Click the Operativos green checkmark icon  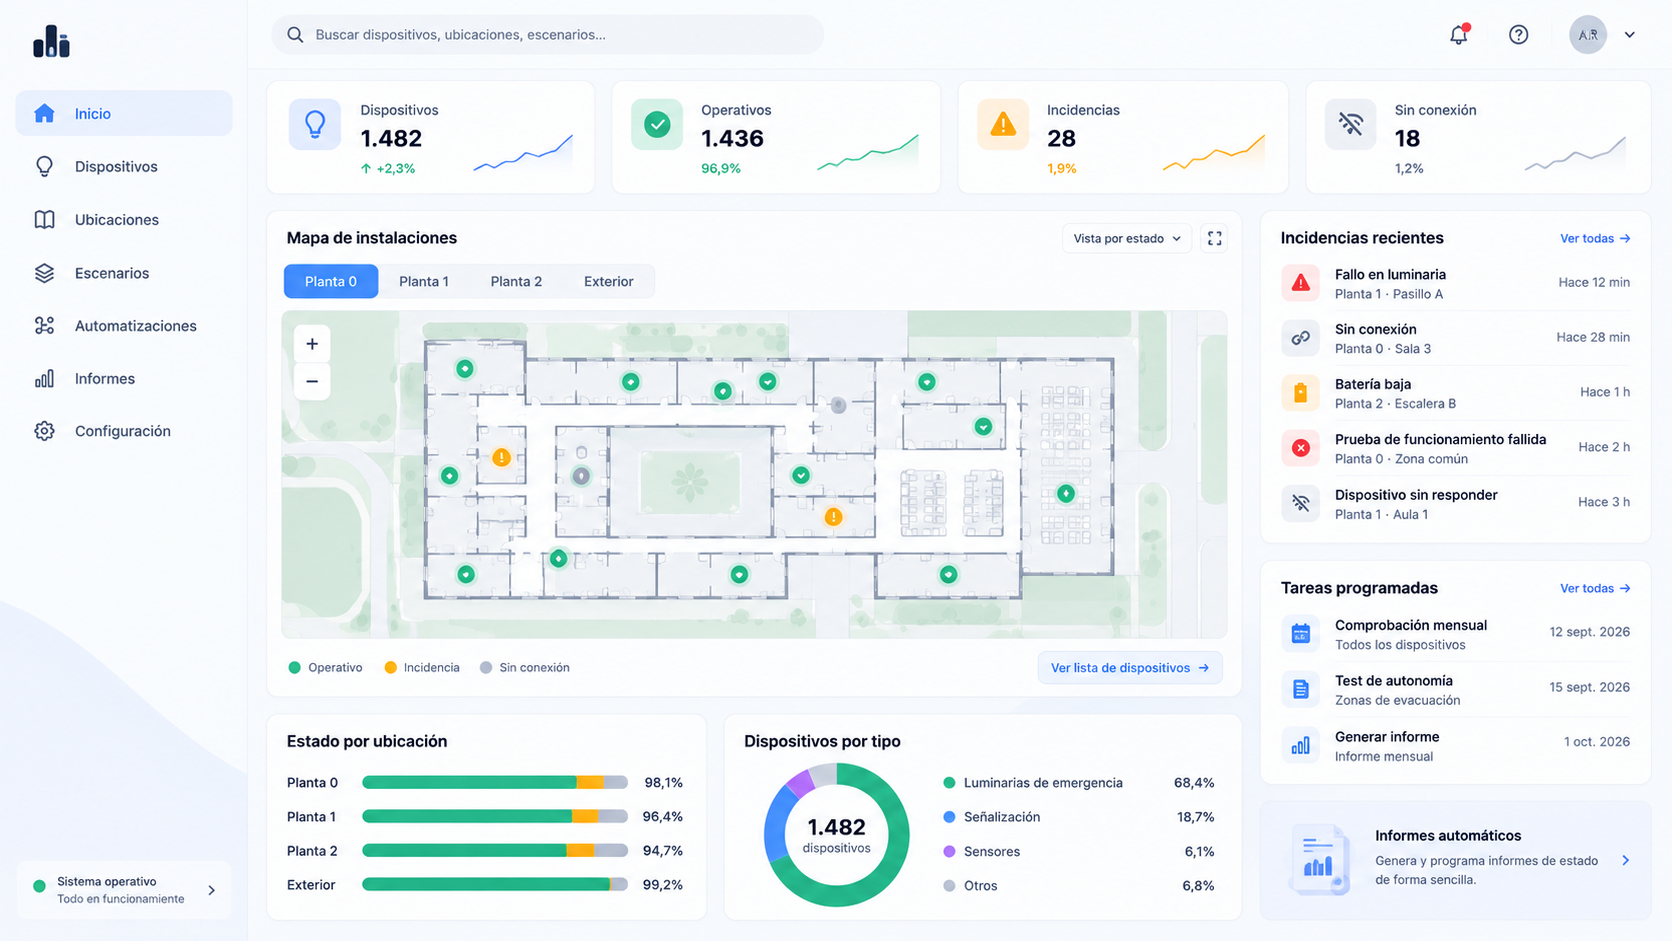(657, 124)
